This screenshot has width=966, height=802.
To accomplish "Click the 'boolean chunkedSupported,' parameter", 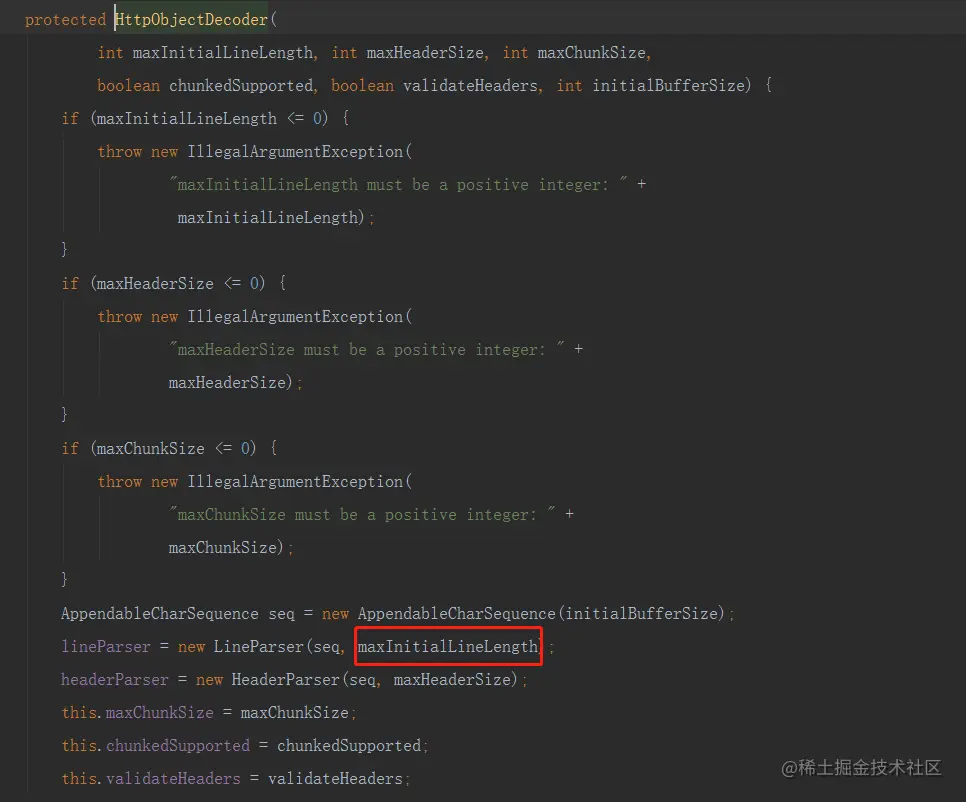I will tap(208, 86).
